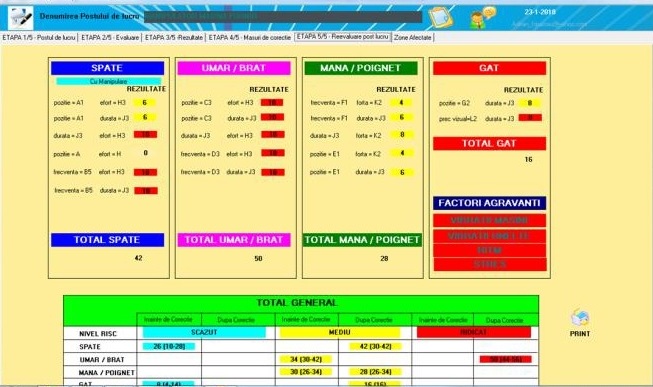Click the MEDIU yellow risk level cell
653x387 pixels.
point(339,332)
